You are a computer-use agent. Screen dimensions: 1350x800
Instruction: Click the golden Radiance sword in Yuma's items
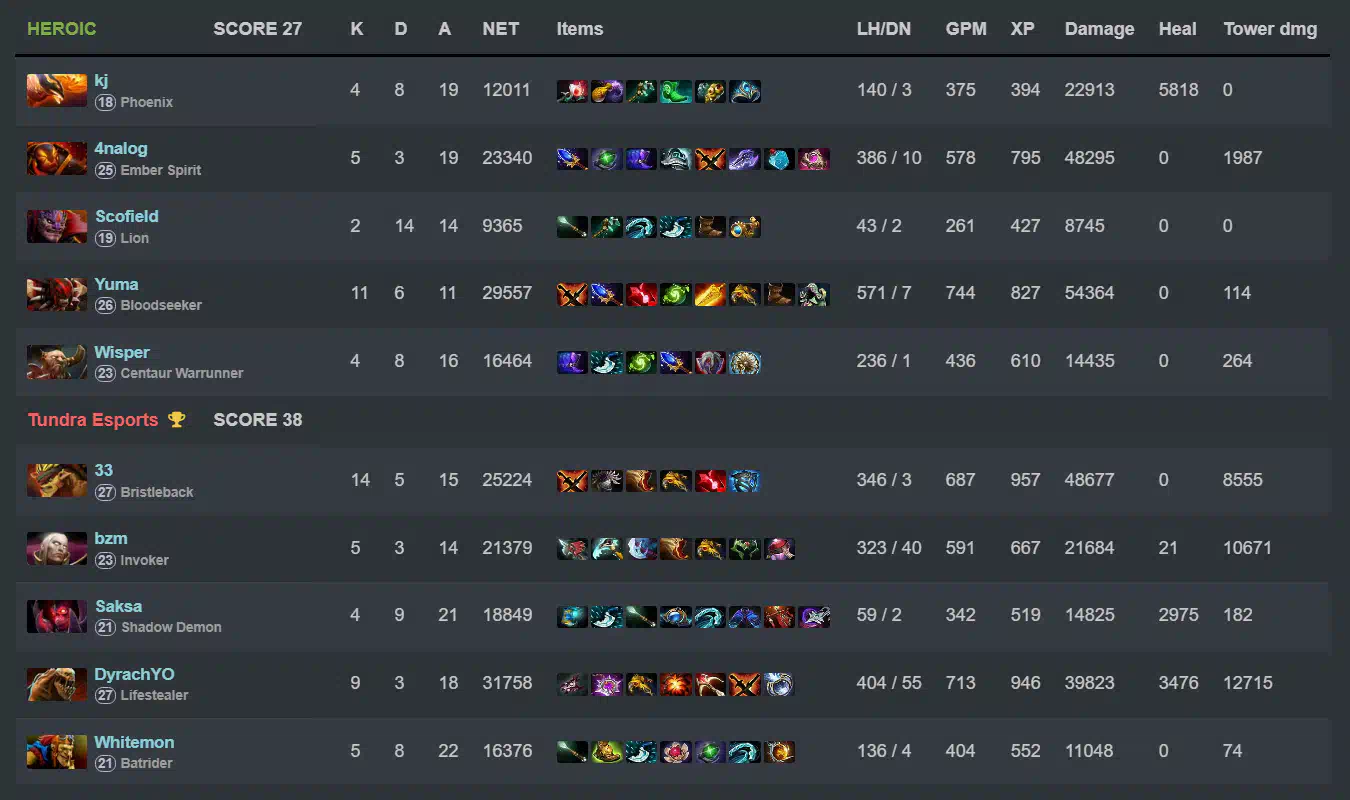(710, 294)
